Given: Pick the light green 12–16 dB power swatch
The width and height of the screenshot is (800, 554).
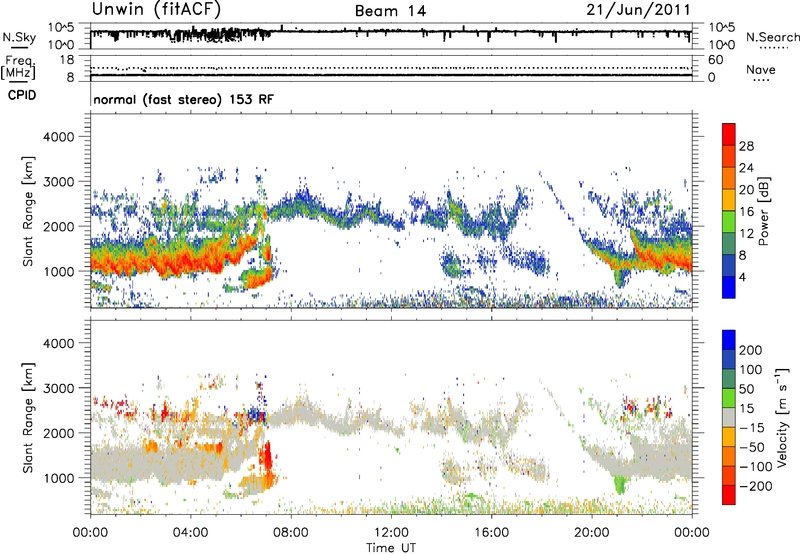Looking at the screenshot, I should point(729,221).
